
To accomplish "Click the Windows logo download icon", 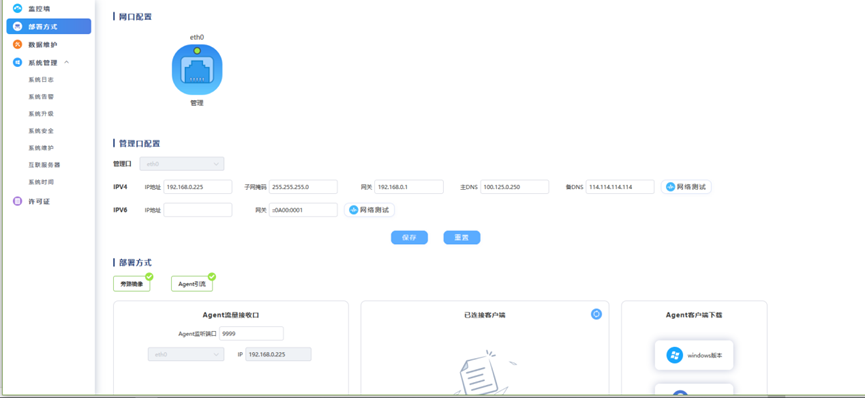I will (x=674, y=355).
